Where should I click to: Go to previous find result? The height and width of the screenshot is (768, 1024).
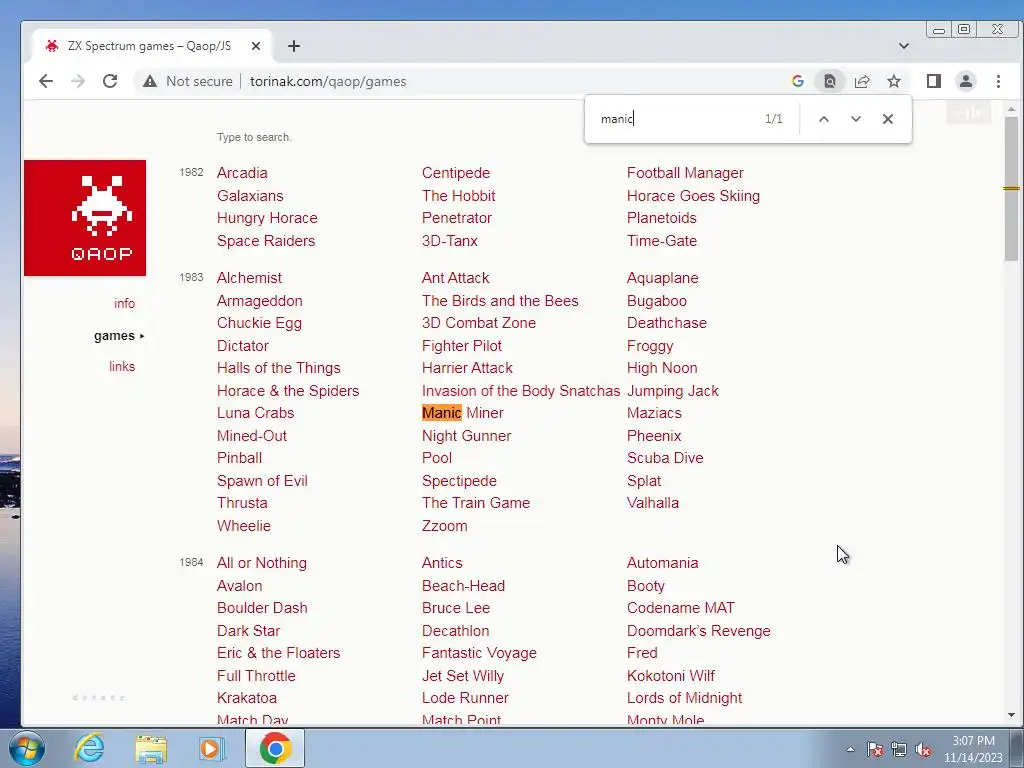point(824,119)
